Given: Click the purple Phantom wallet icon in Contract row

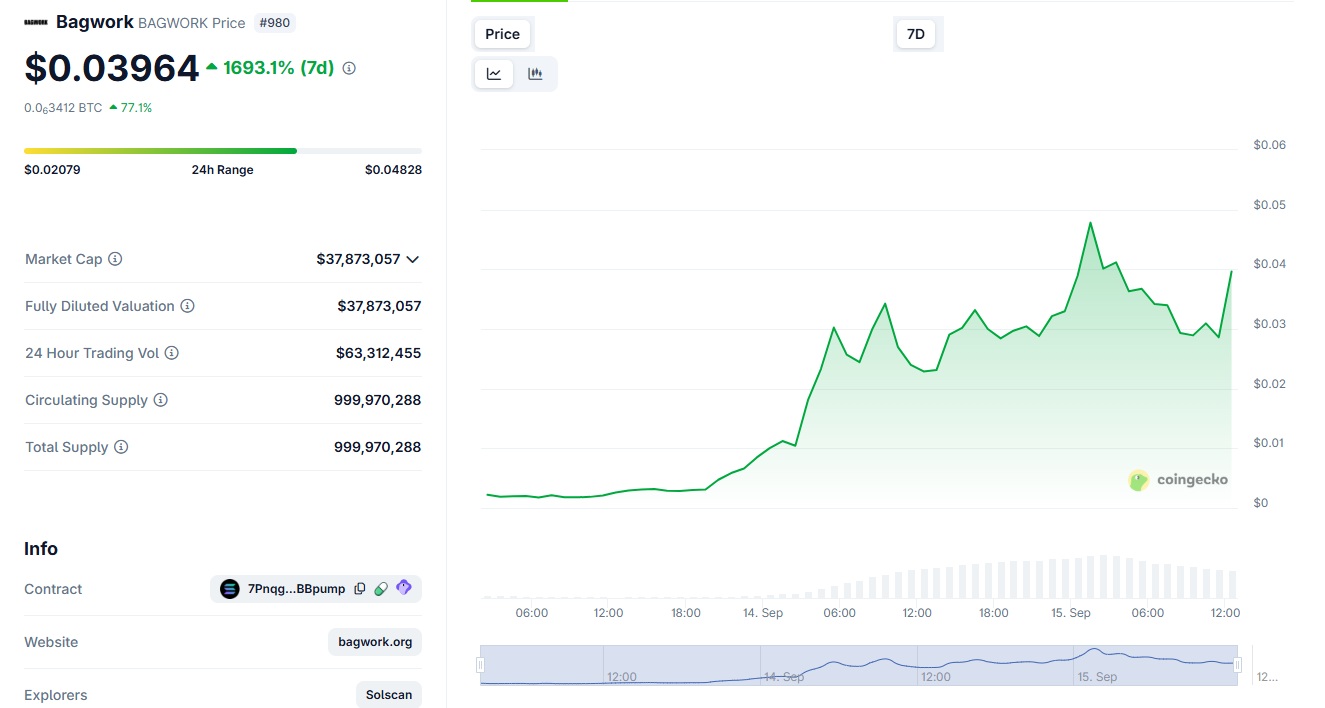Looking at the screenshot, I should coord(404,588).
